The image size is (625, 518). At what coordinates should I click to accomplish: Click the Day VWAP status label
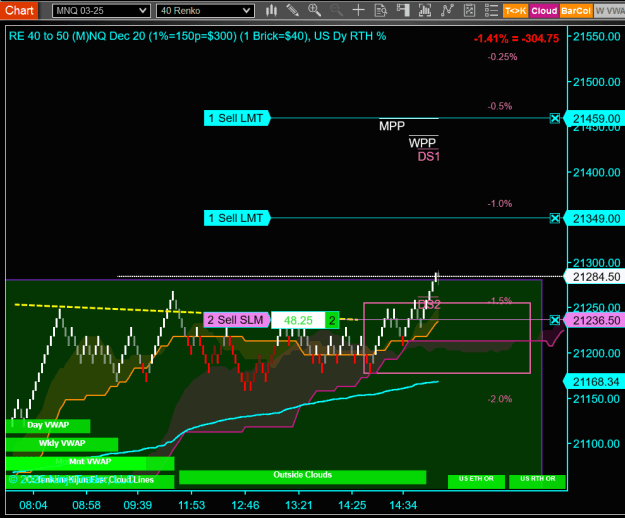tap(48, 426)
